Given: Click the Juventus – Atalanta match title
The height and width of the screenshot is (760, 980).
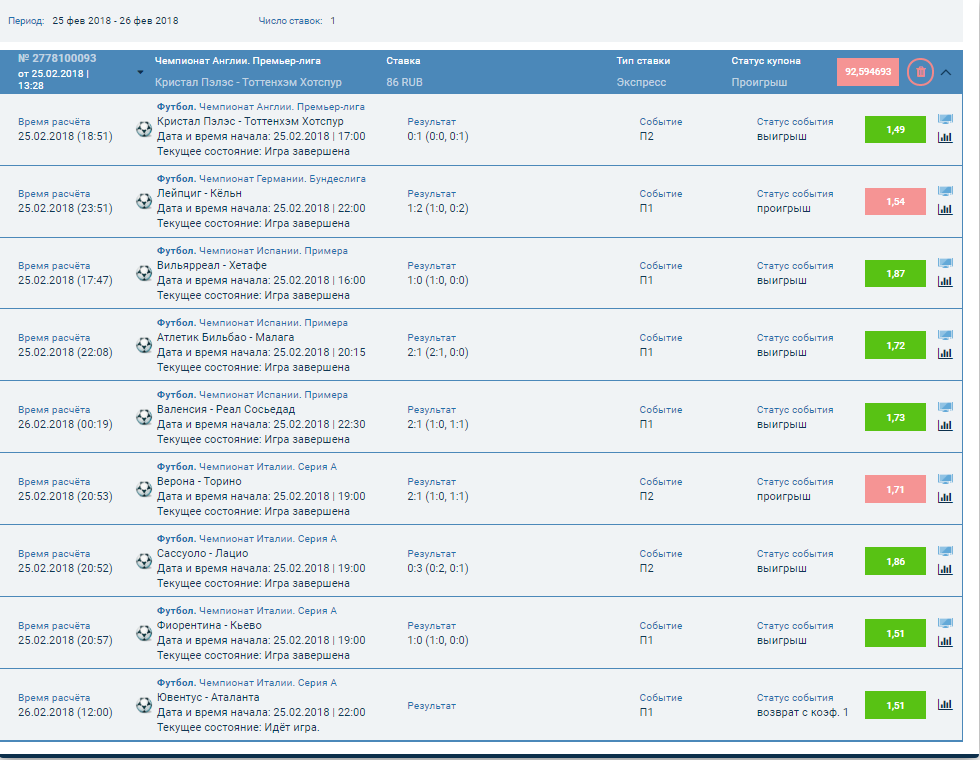Looking at the screenshot, I should coord(208,697).
